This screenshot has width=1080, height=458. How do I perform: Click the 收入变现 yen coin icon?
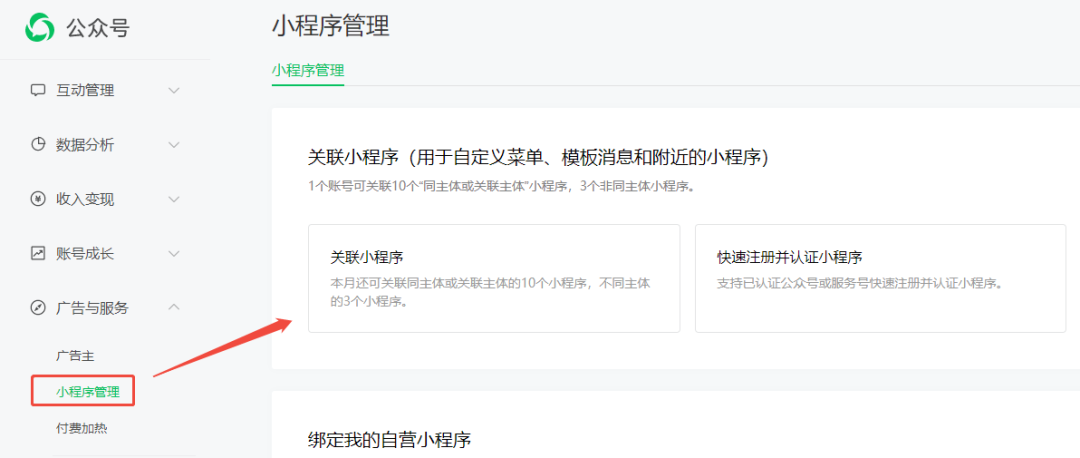coord(38,199)
